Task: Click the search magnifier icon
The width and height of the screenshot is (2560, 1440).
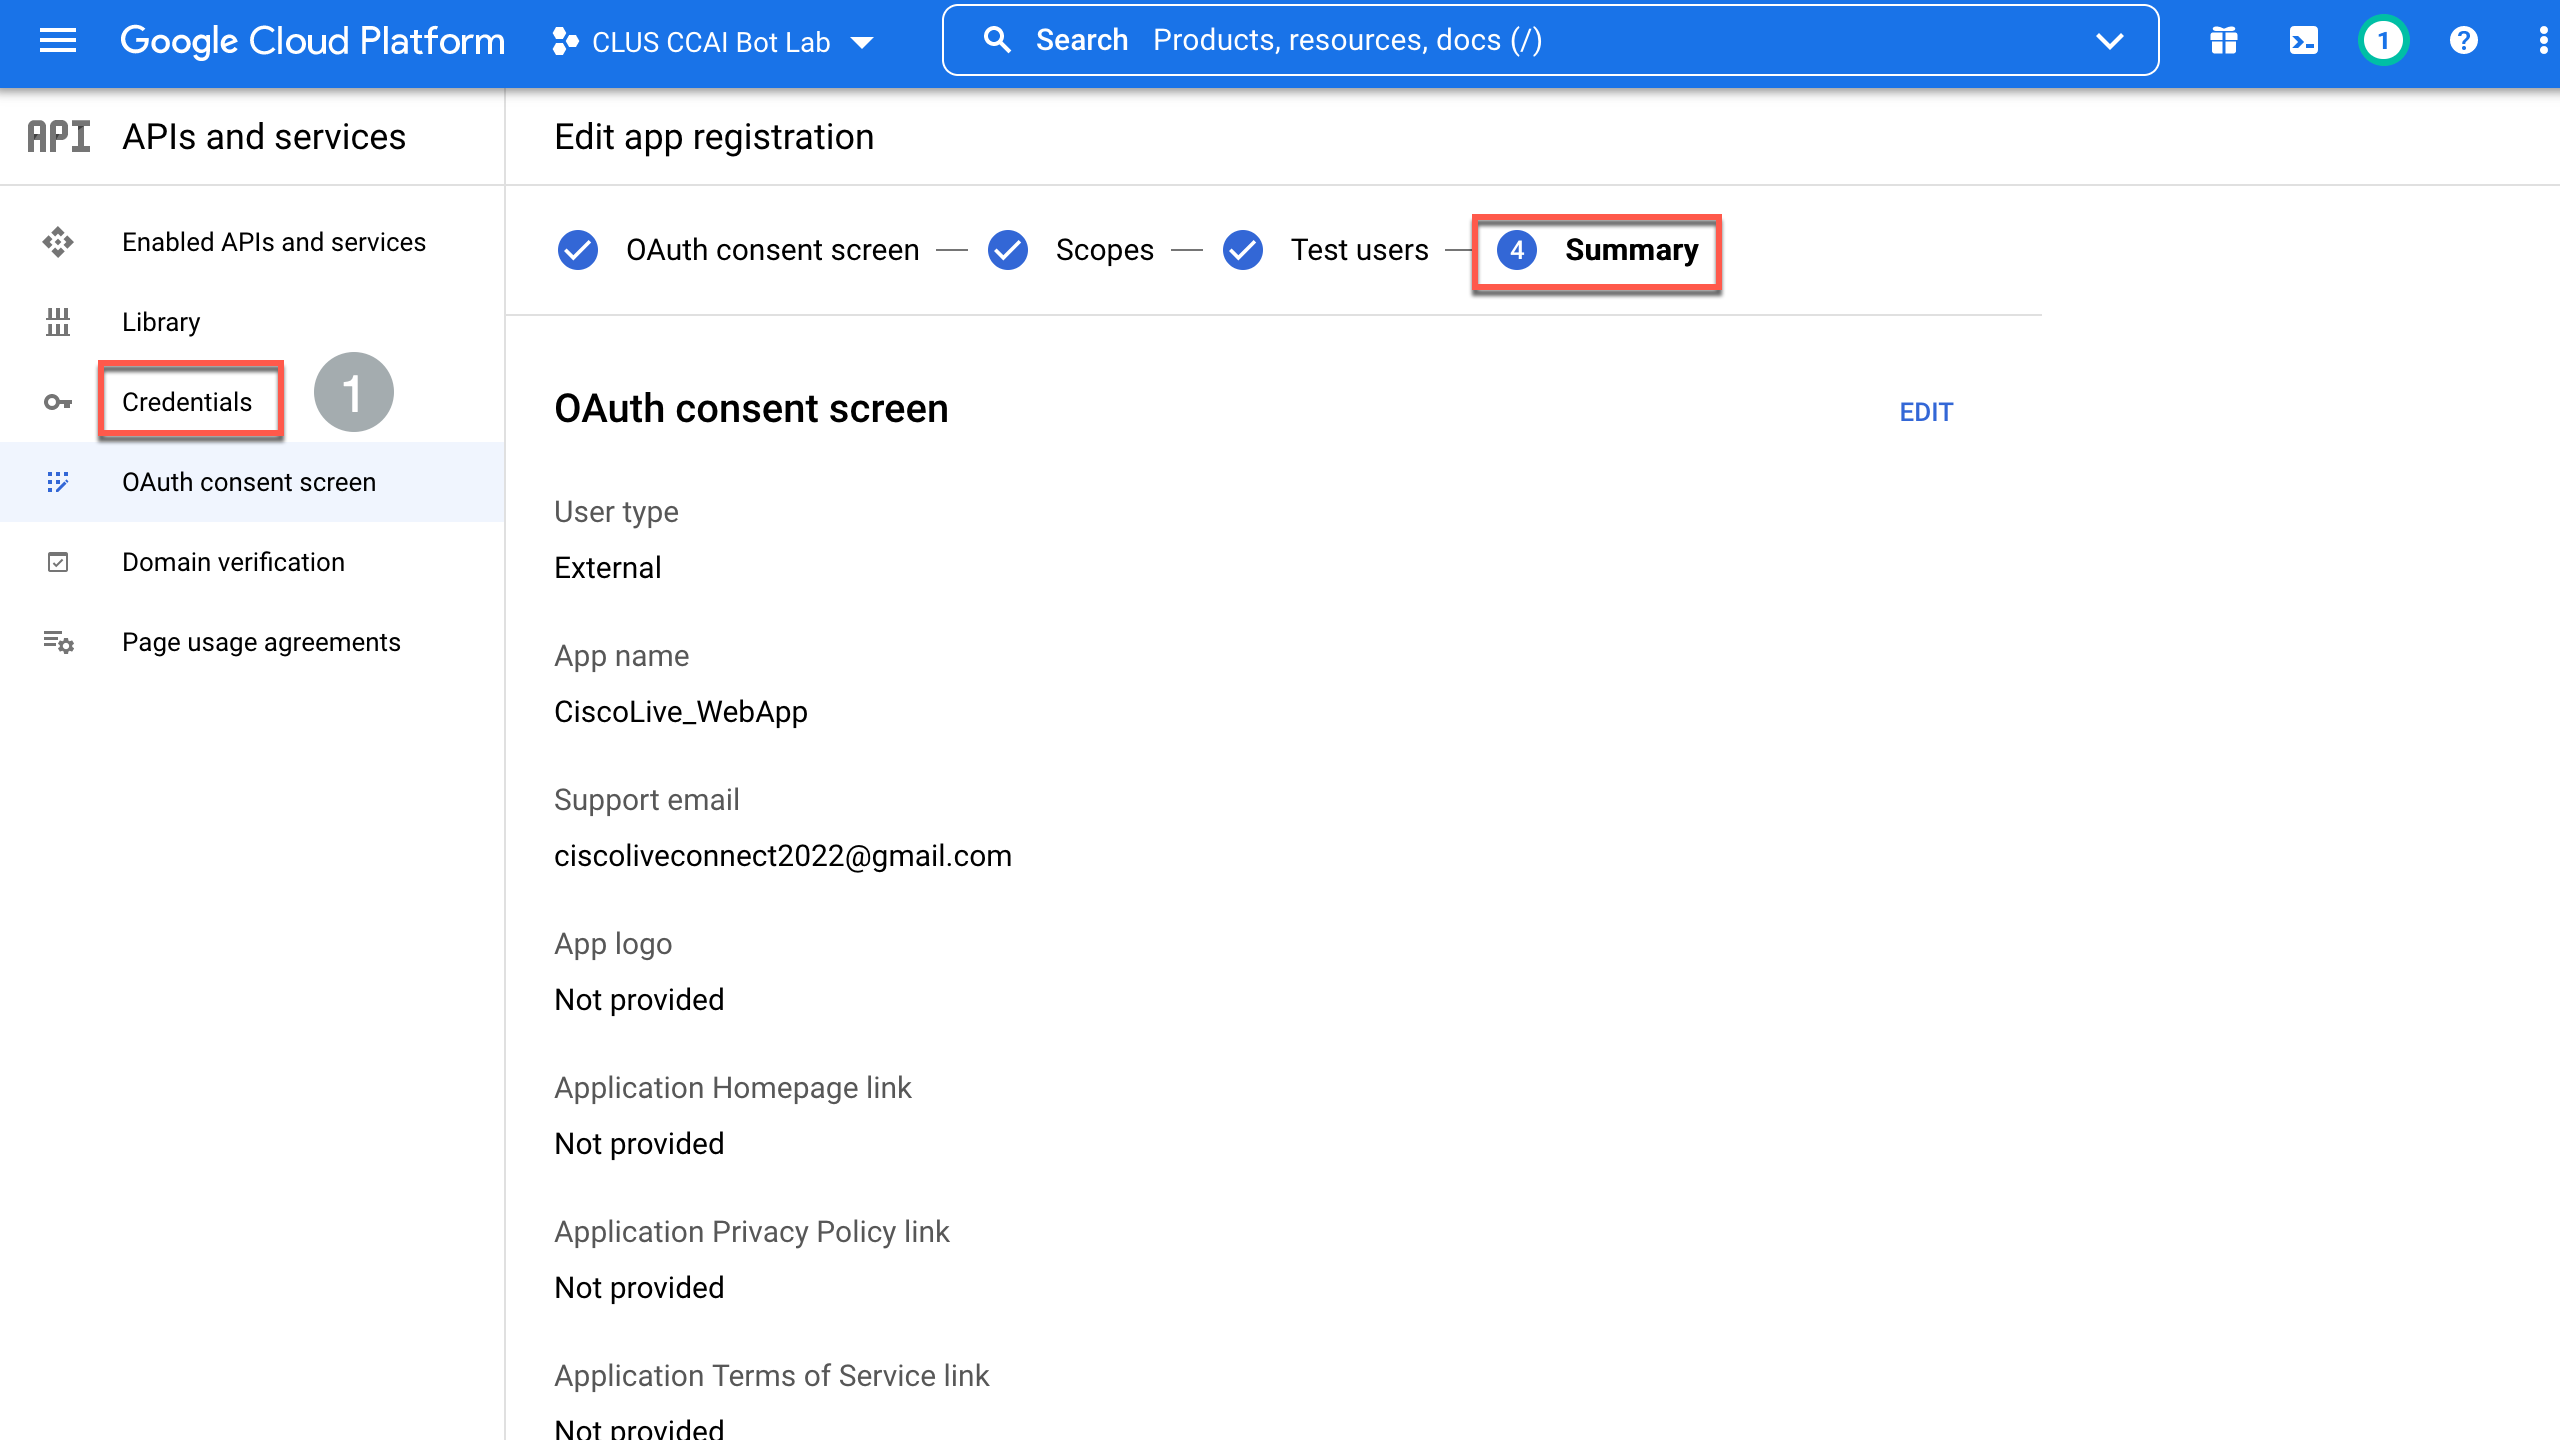Action: (x=997, y=40)
